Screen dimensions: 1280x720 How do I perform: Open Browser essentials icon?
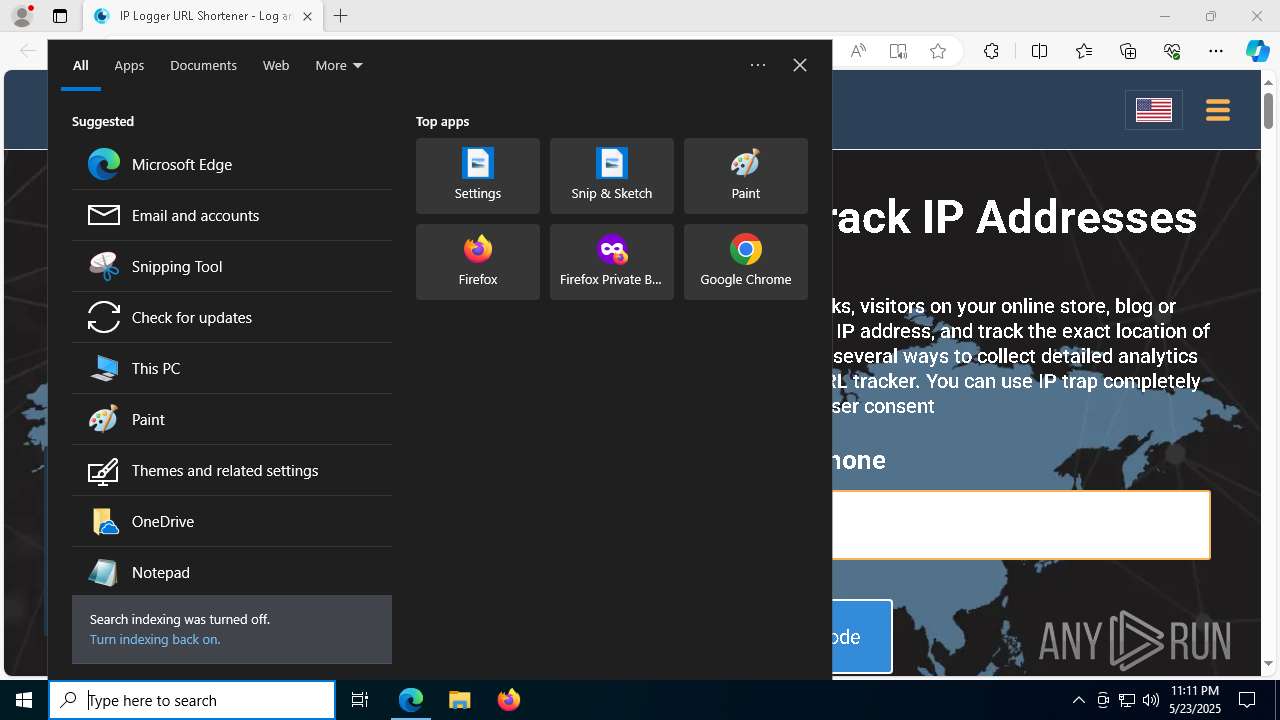[1172, 52]
